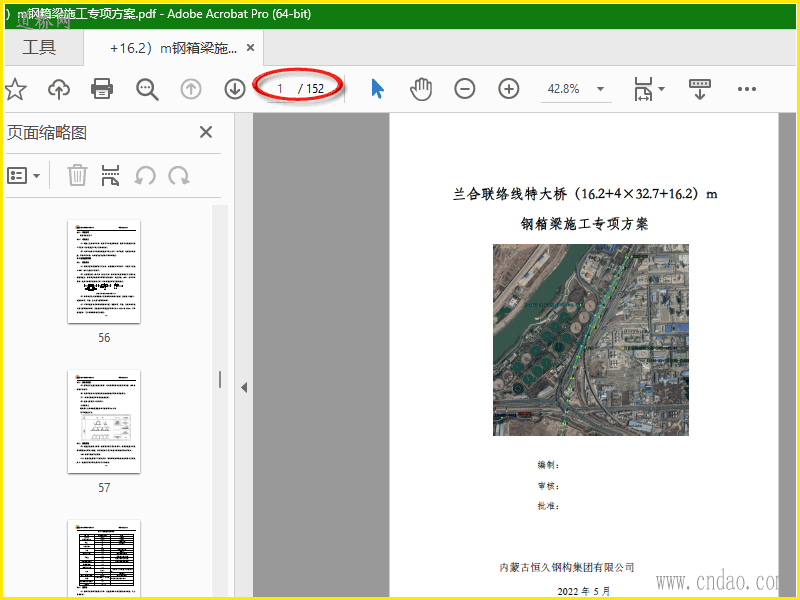Click the total page count 152

[x=315, y=89]
